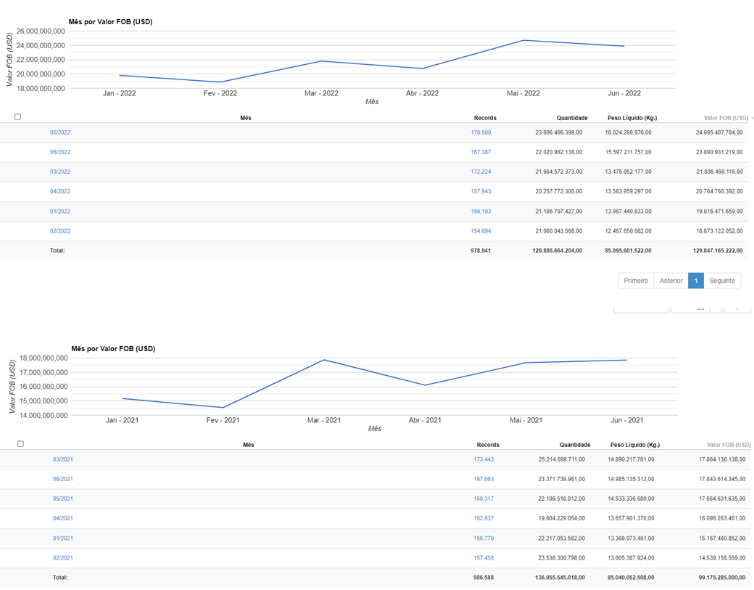The image size is (754, 590).
Task: Open the 05/2022 month link
Action: point(60,132)
